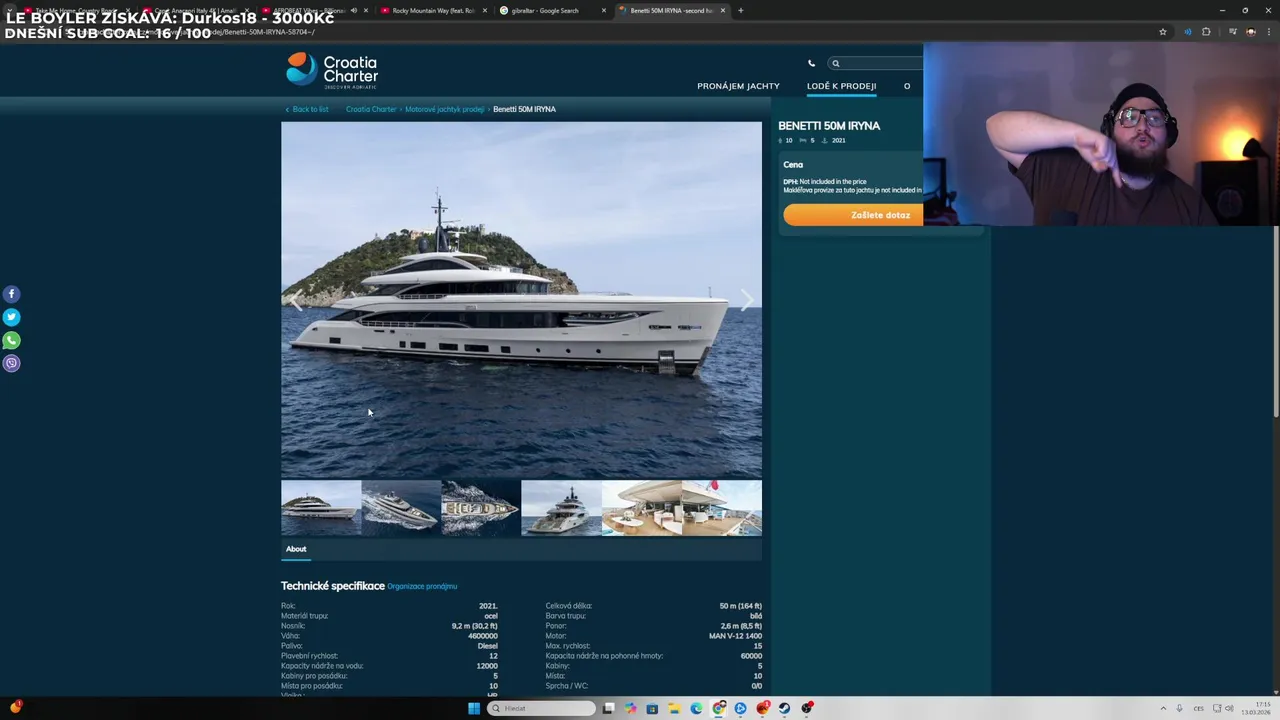Show hidden system tray icons chevron
The width and height of the screenshot is (1280, 720).
tap(1163, 708)
